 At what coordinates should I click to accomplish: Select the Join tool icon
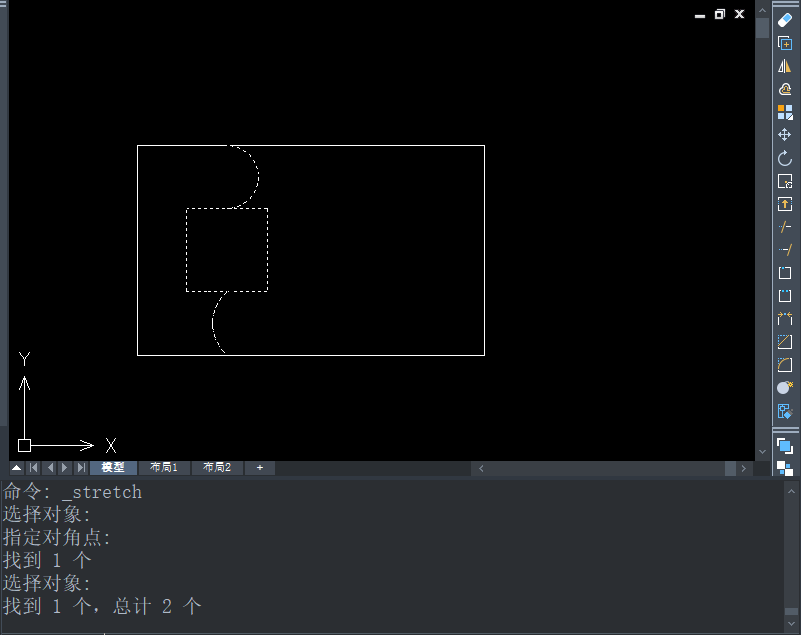(x=785, y=319)
